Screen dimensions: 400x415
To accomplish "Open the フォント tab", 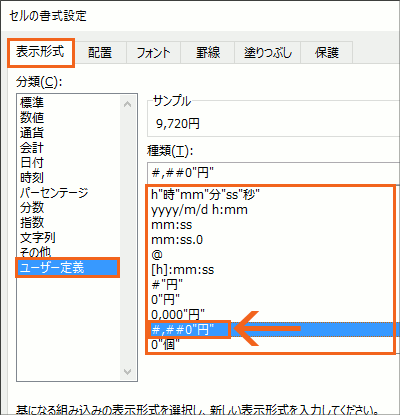I will coord(154,52).
